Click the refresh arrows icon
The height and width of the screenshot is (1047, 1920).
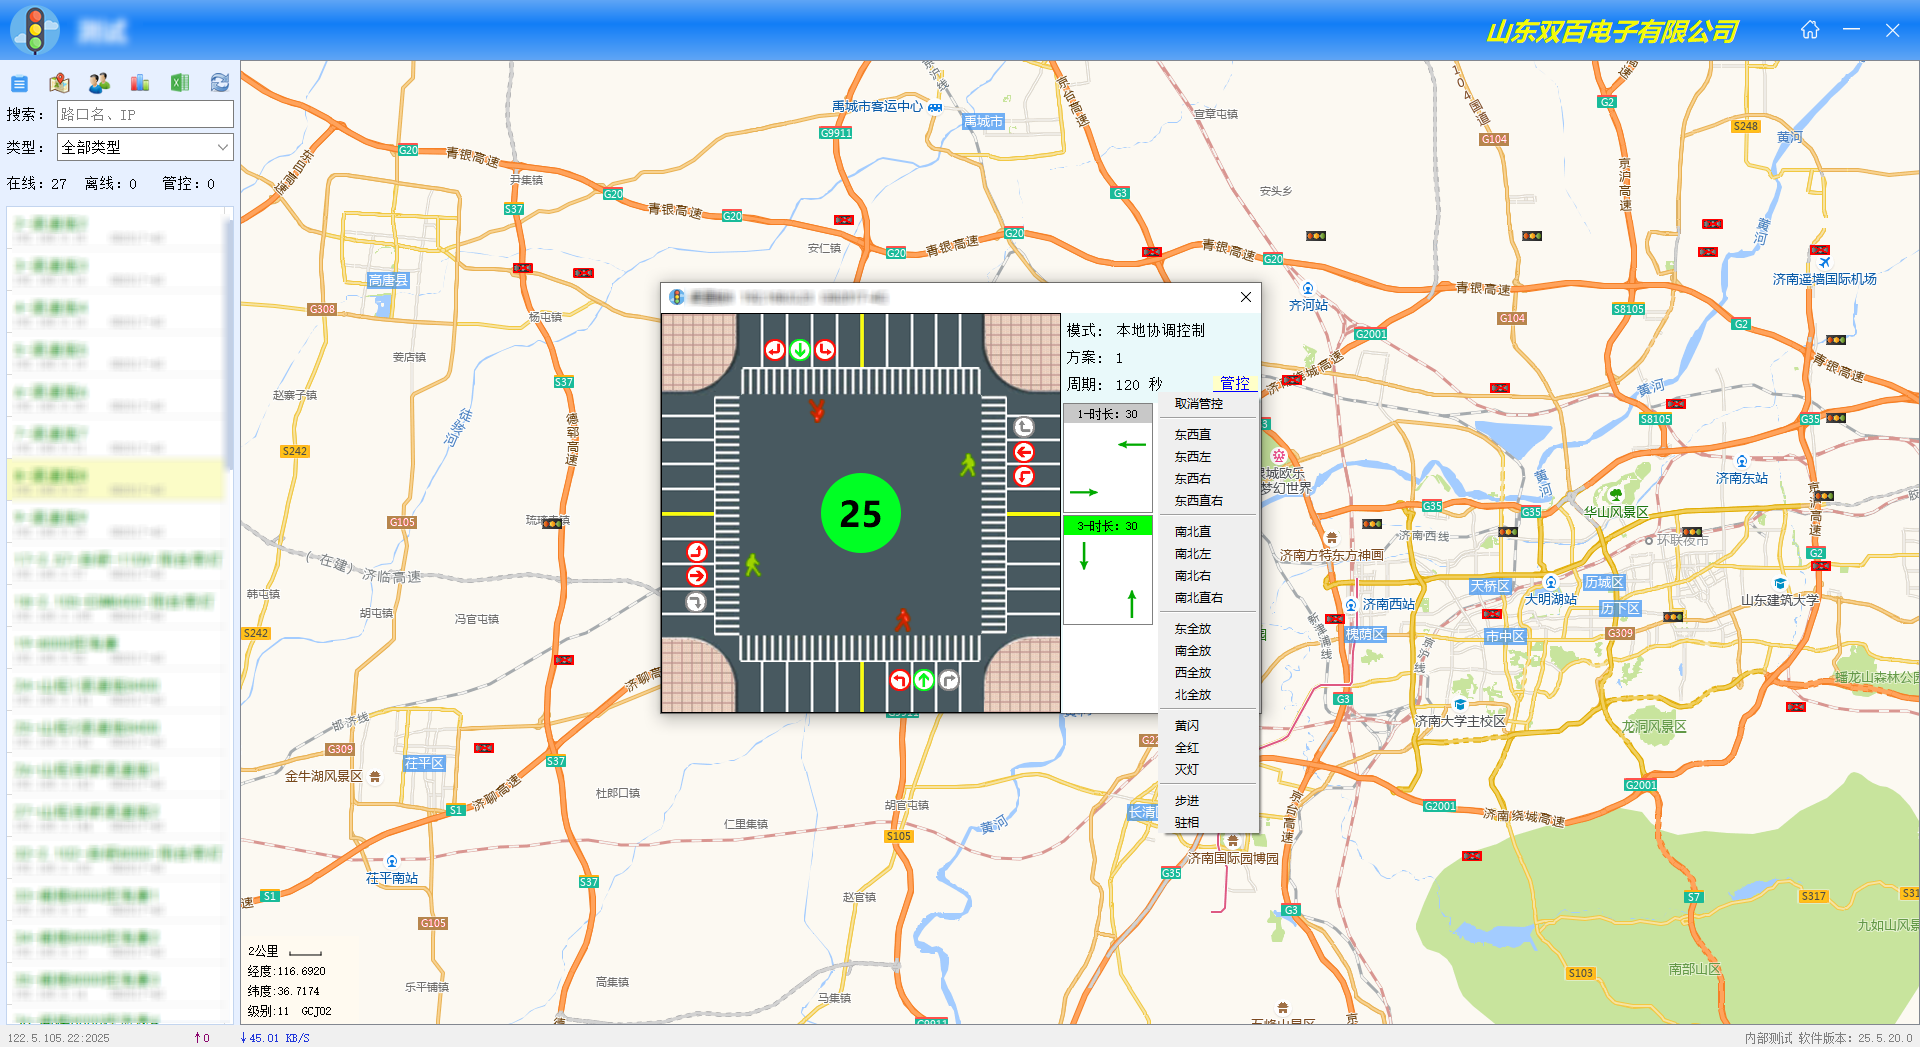click(x=220, y=83)
